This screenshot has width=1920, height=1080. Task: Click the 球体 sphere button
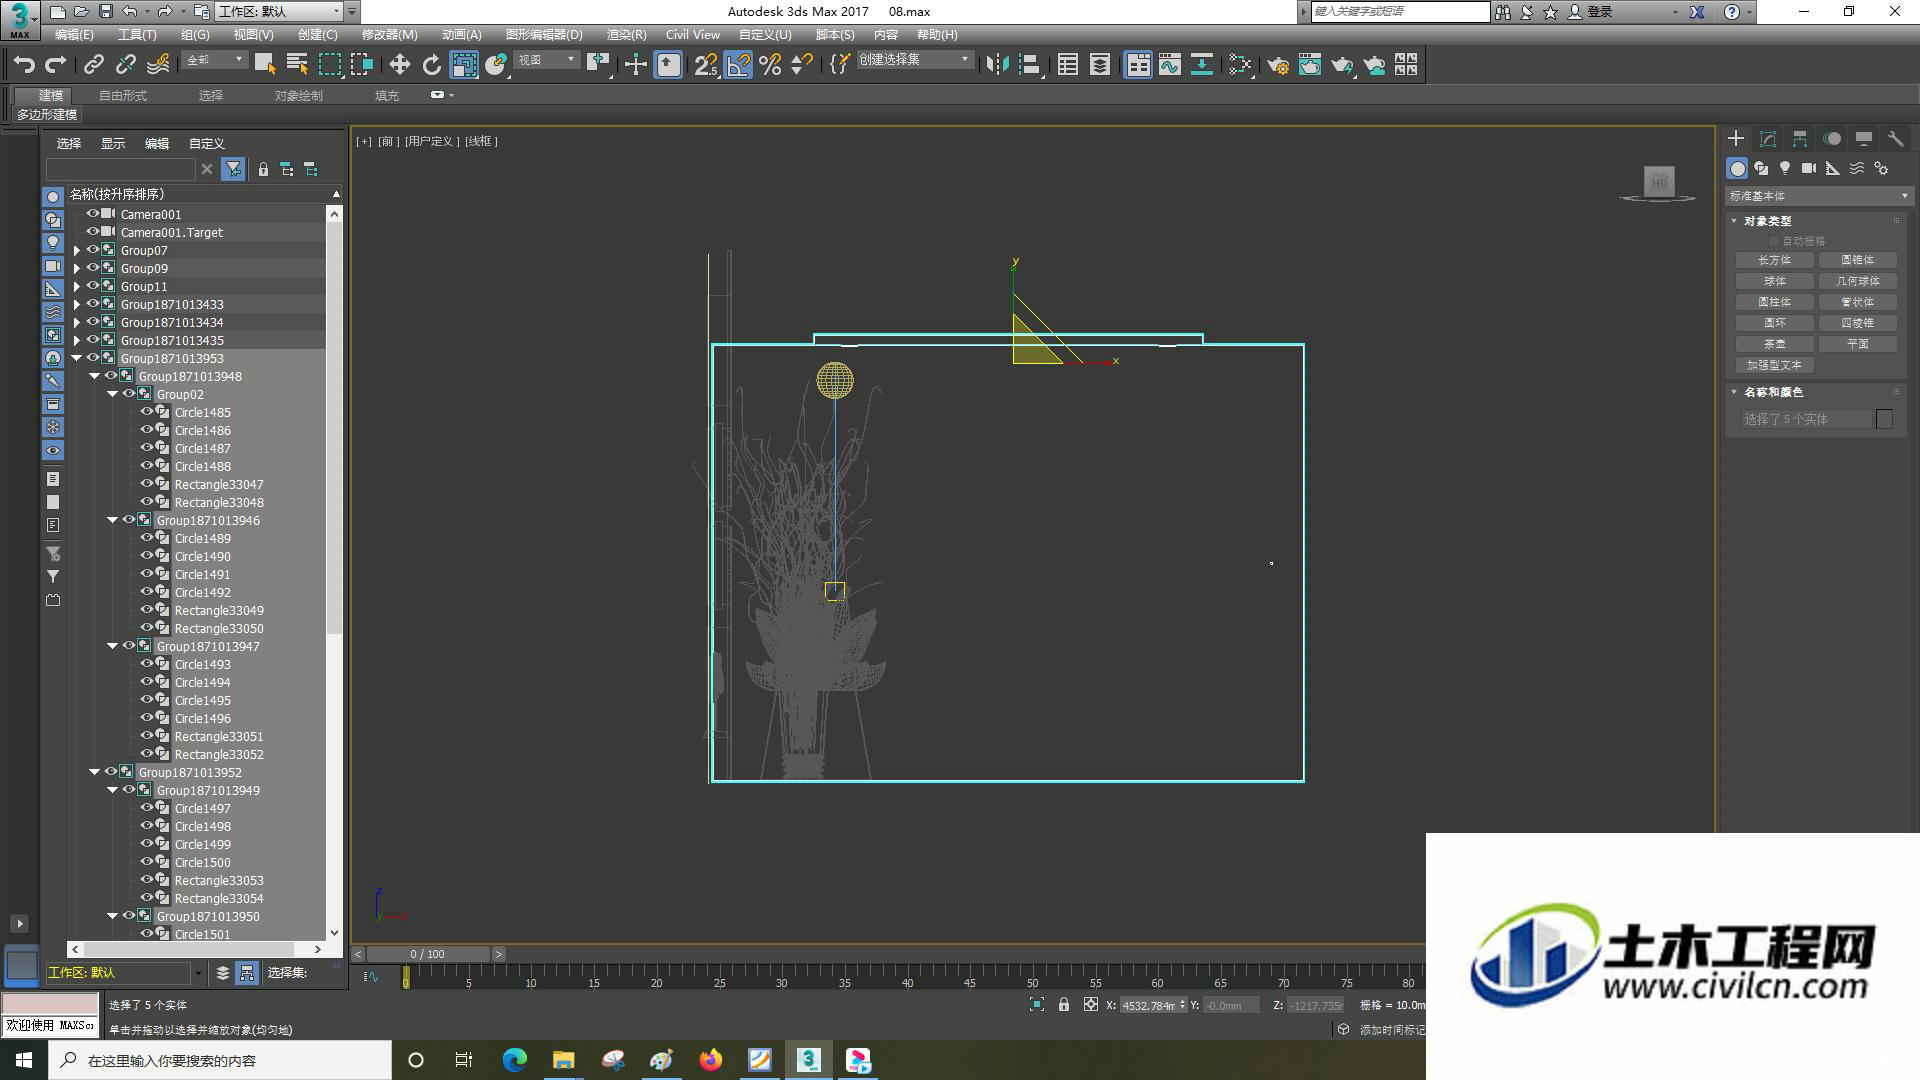(1775, 281)
